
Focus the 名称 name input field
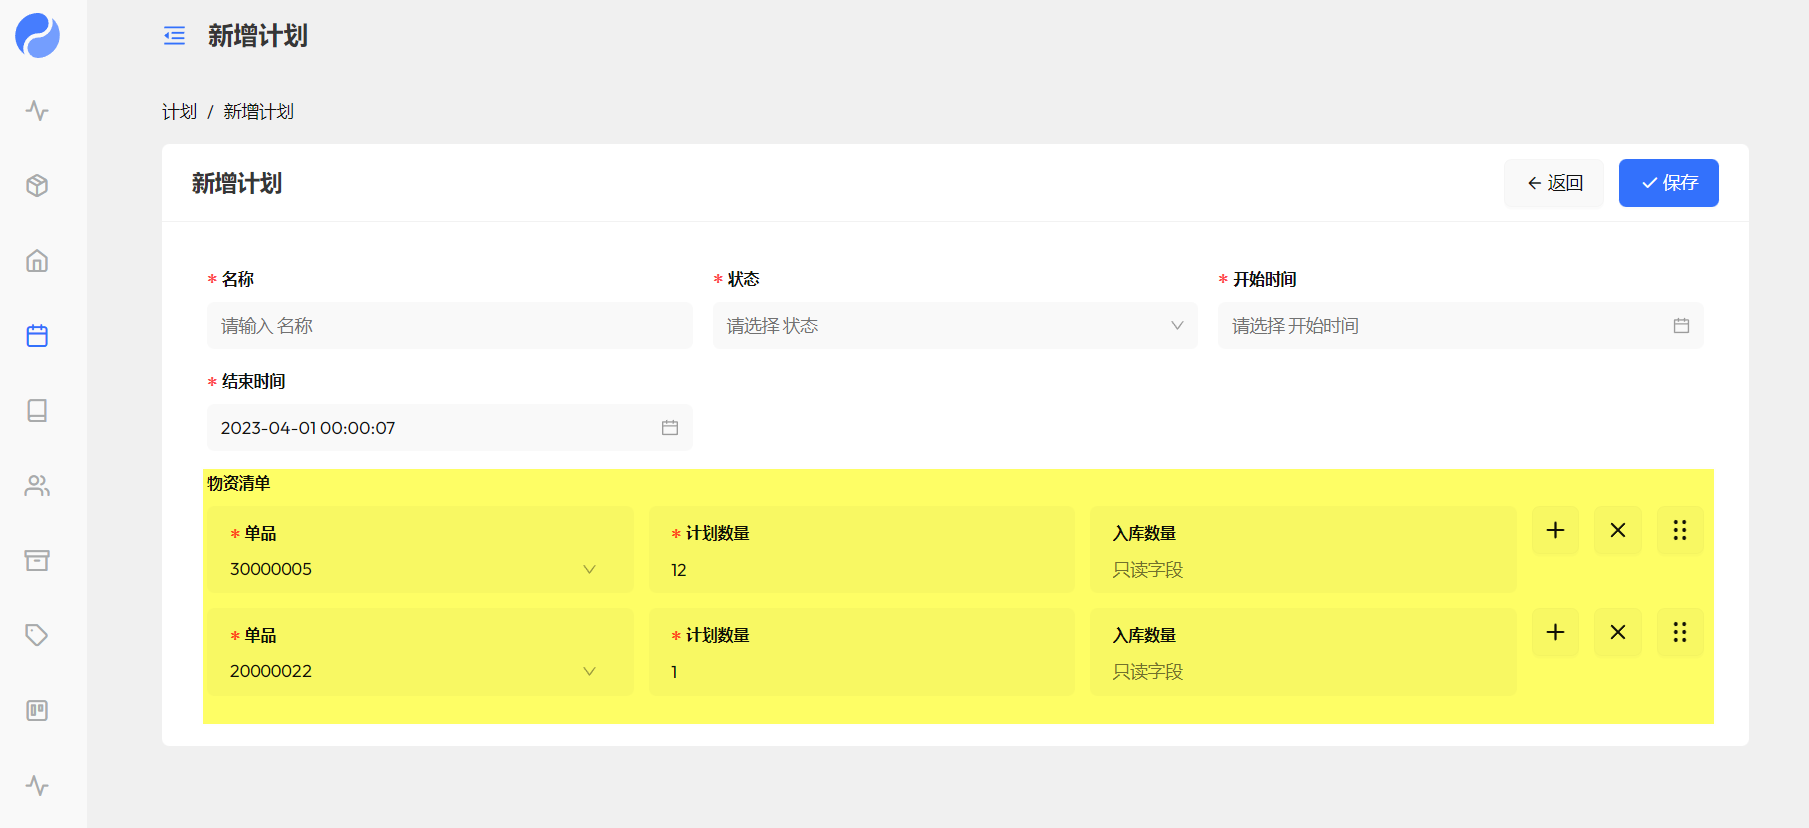(449, 326)
